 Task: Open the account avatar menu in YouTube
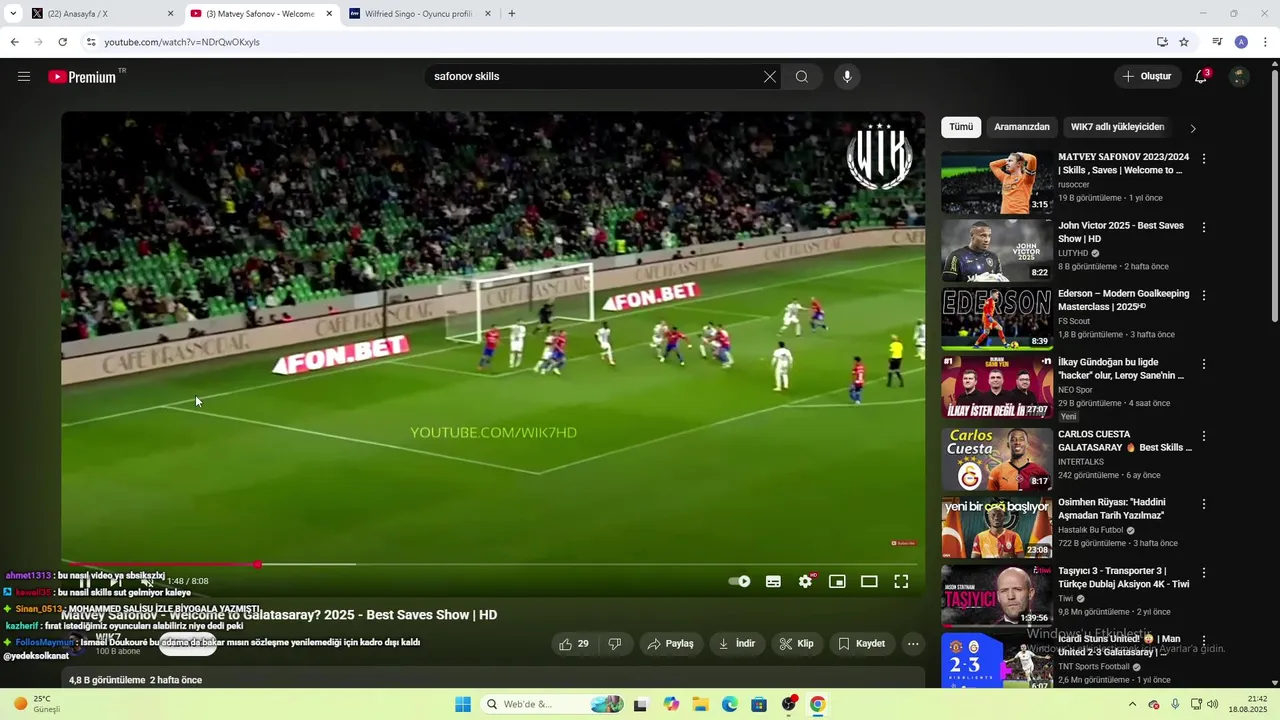(x=1240, y=76)
